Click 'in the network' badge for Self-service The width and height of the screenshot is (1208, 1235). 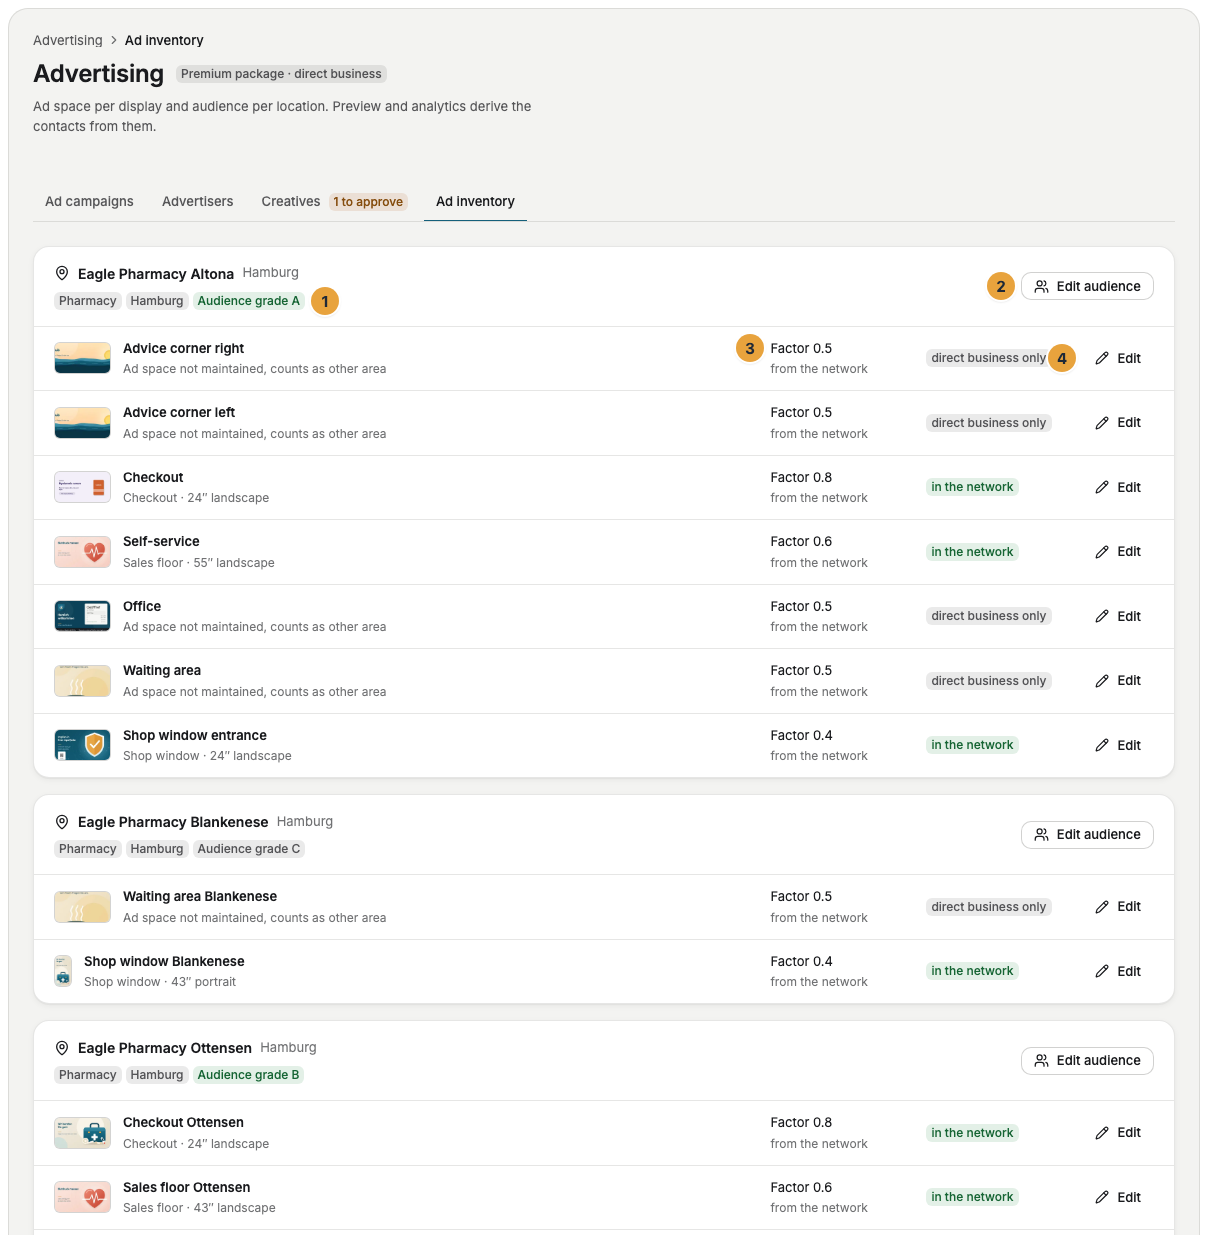click(972, 552)
